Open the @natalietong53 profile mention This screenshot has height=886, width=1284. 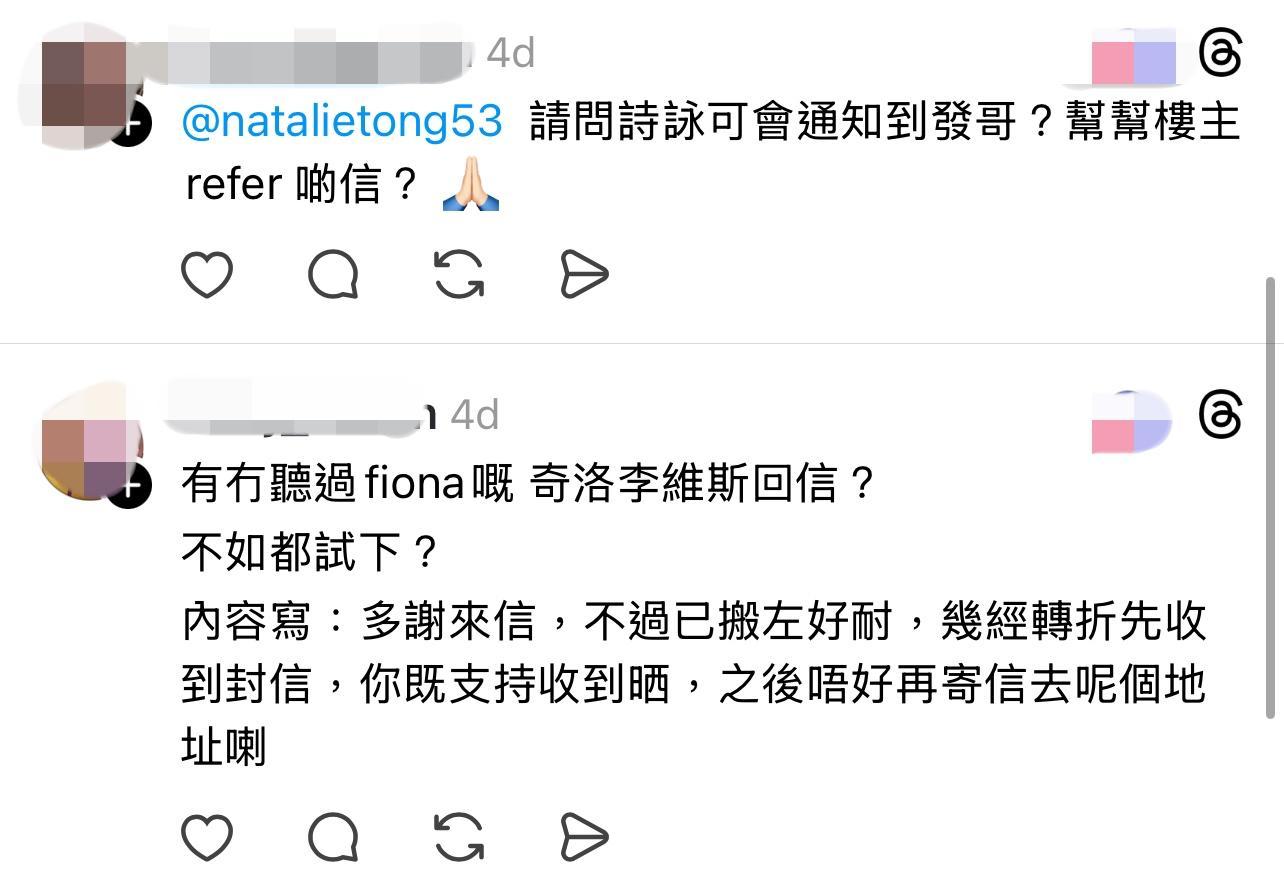[342, 122]
